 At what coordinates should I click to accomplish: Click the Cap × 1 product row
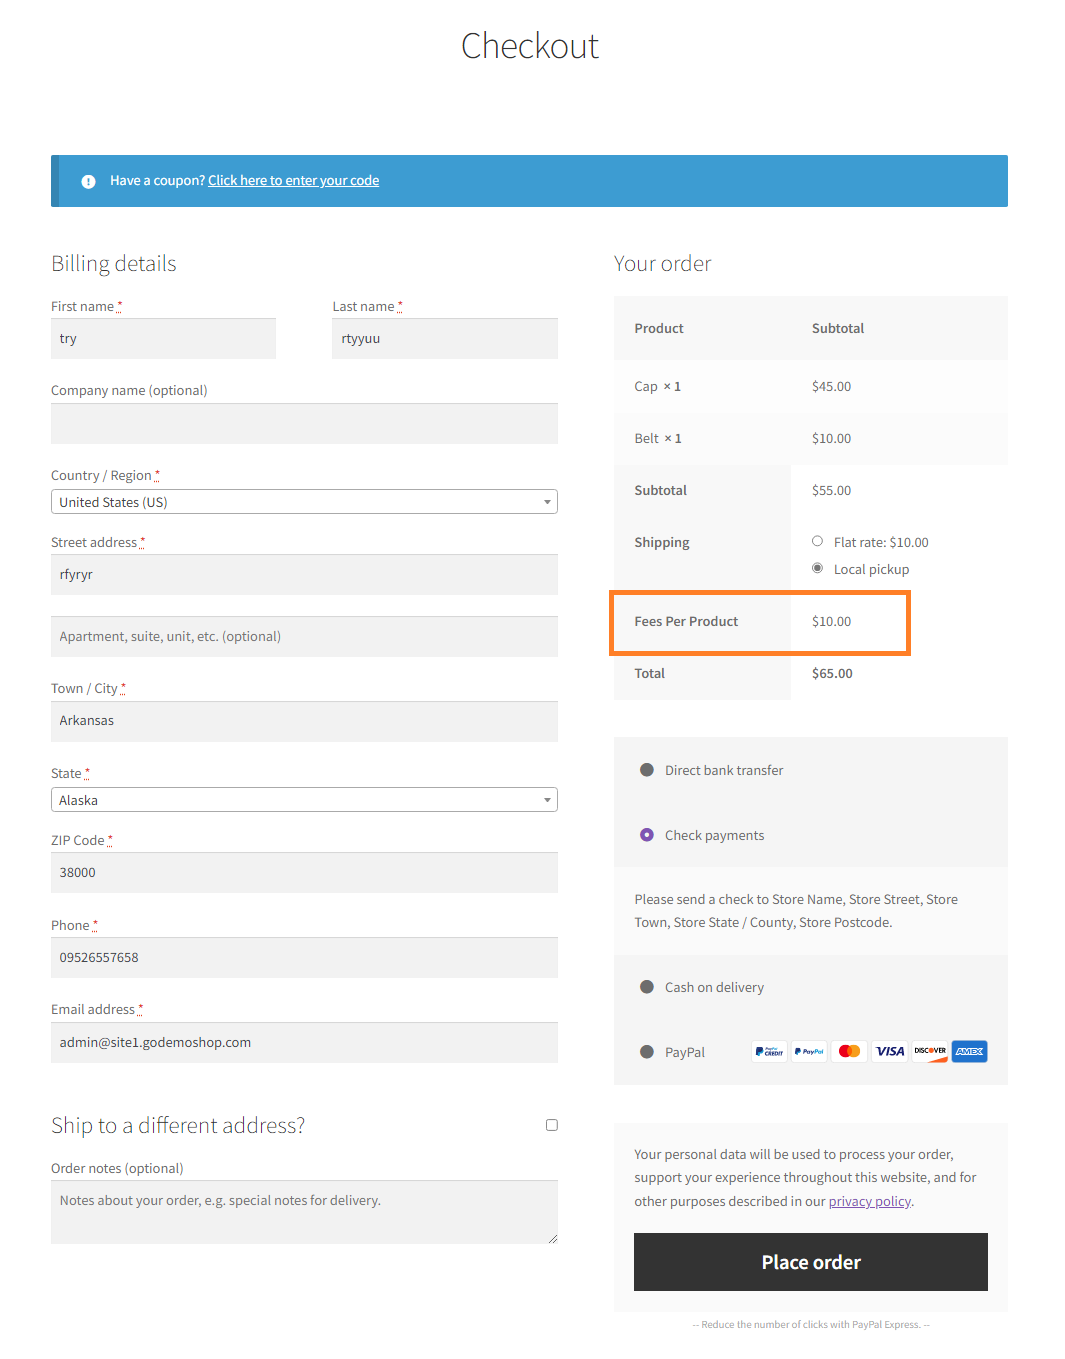pos(811,386)
